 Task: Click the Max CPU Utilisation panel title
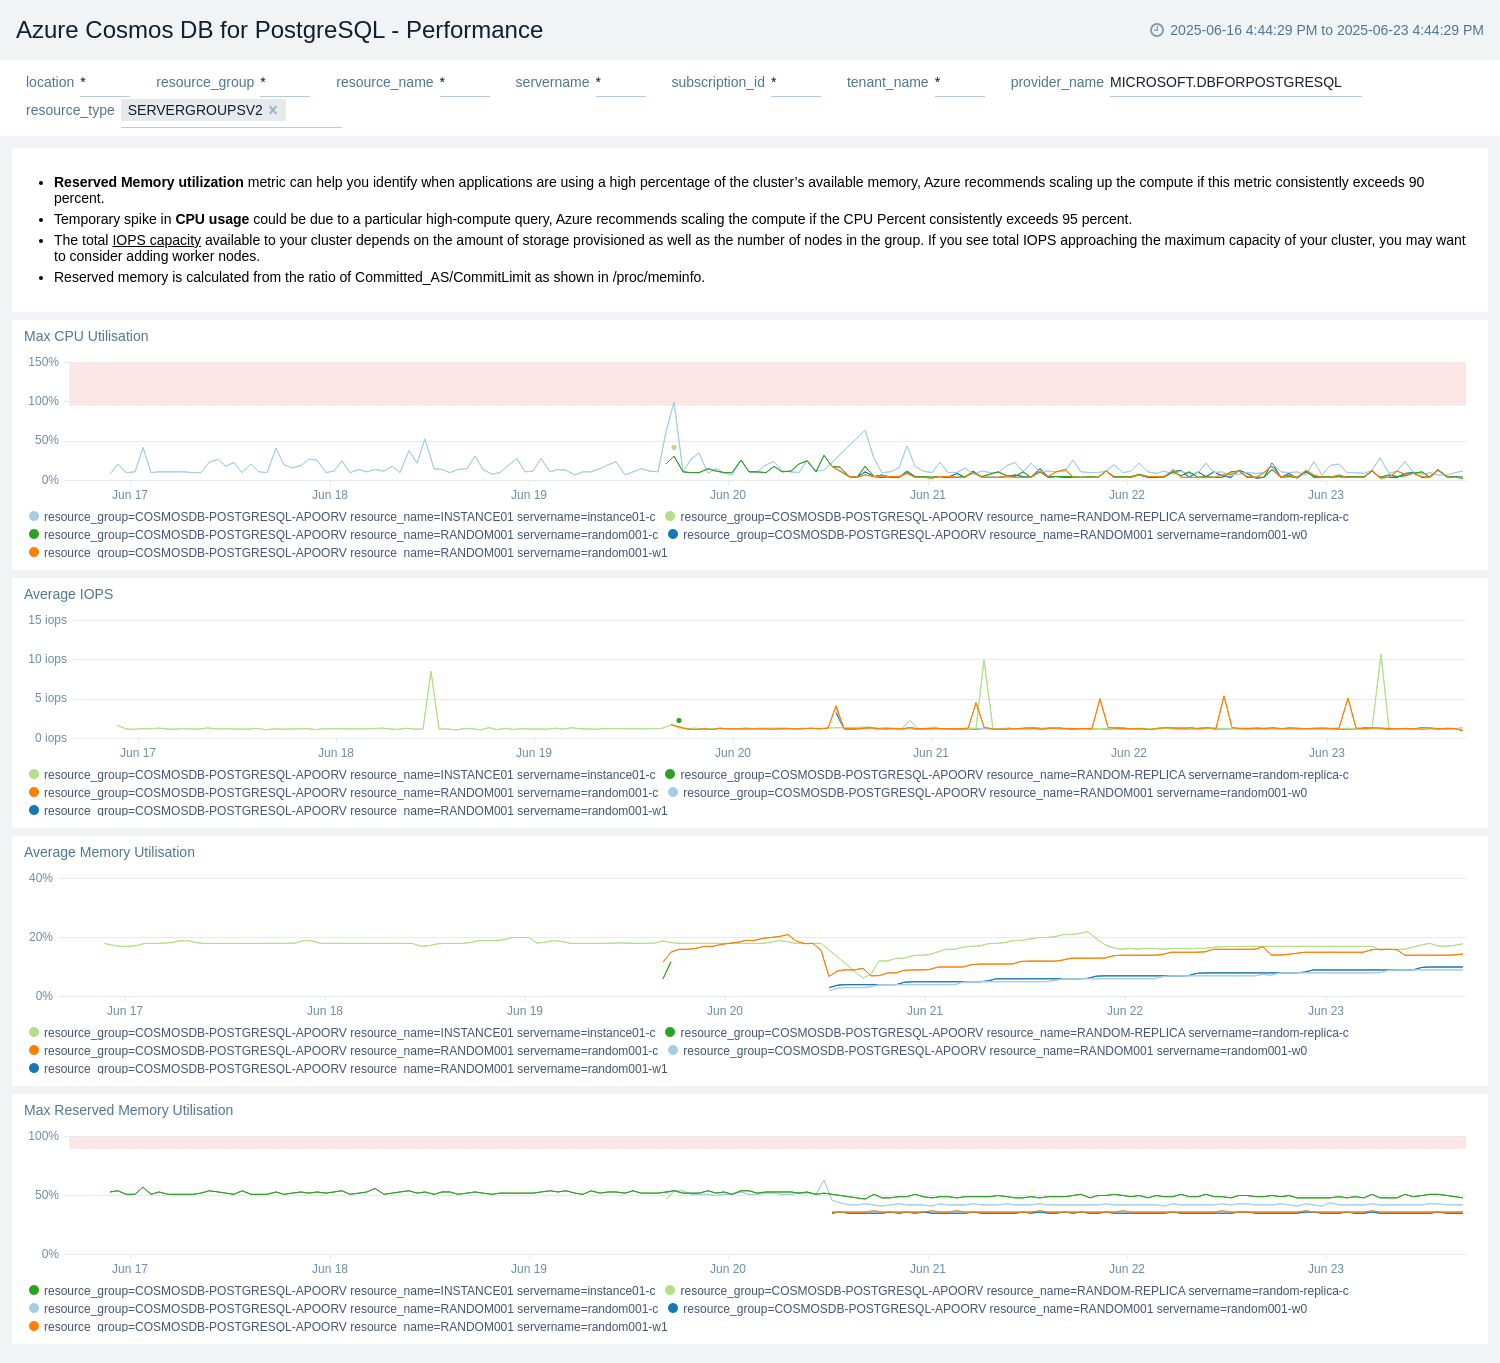point(86,336)
